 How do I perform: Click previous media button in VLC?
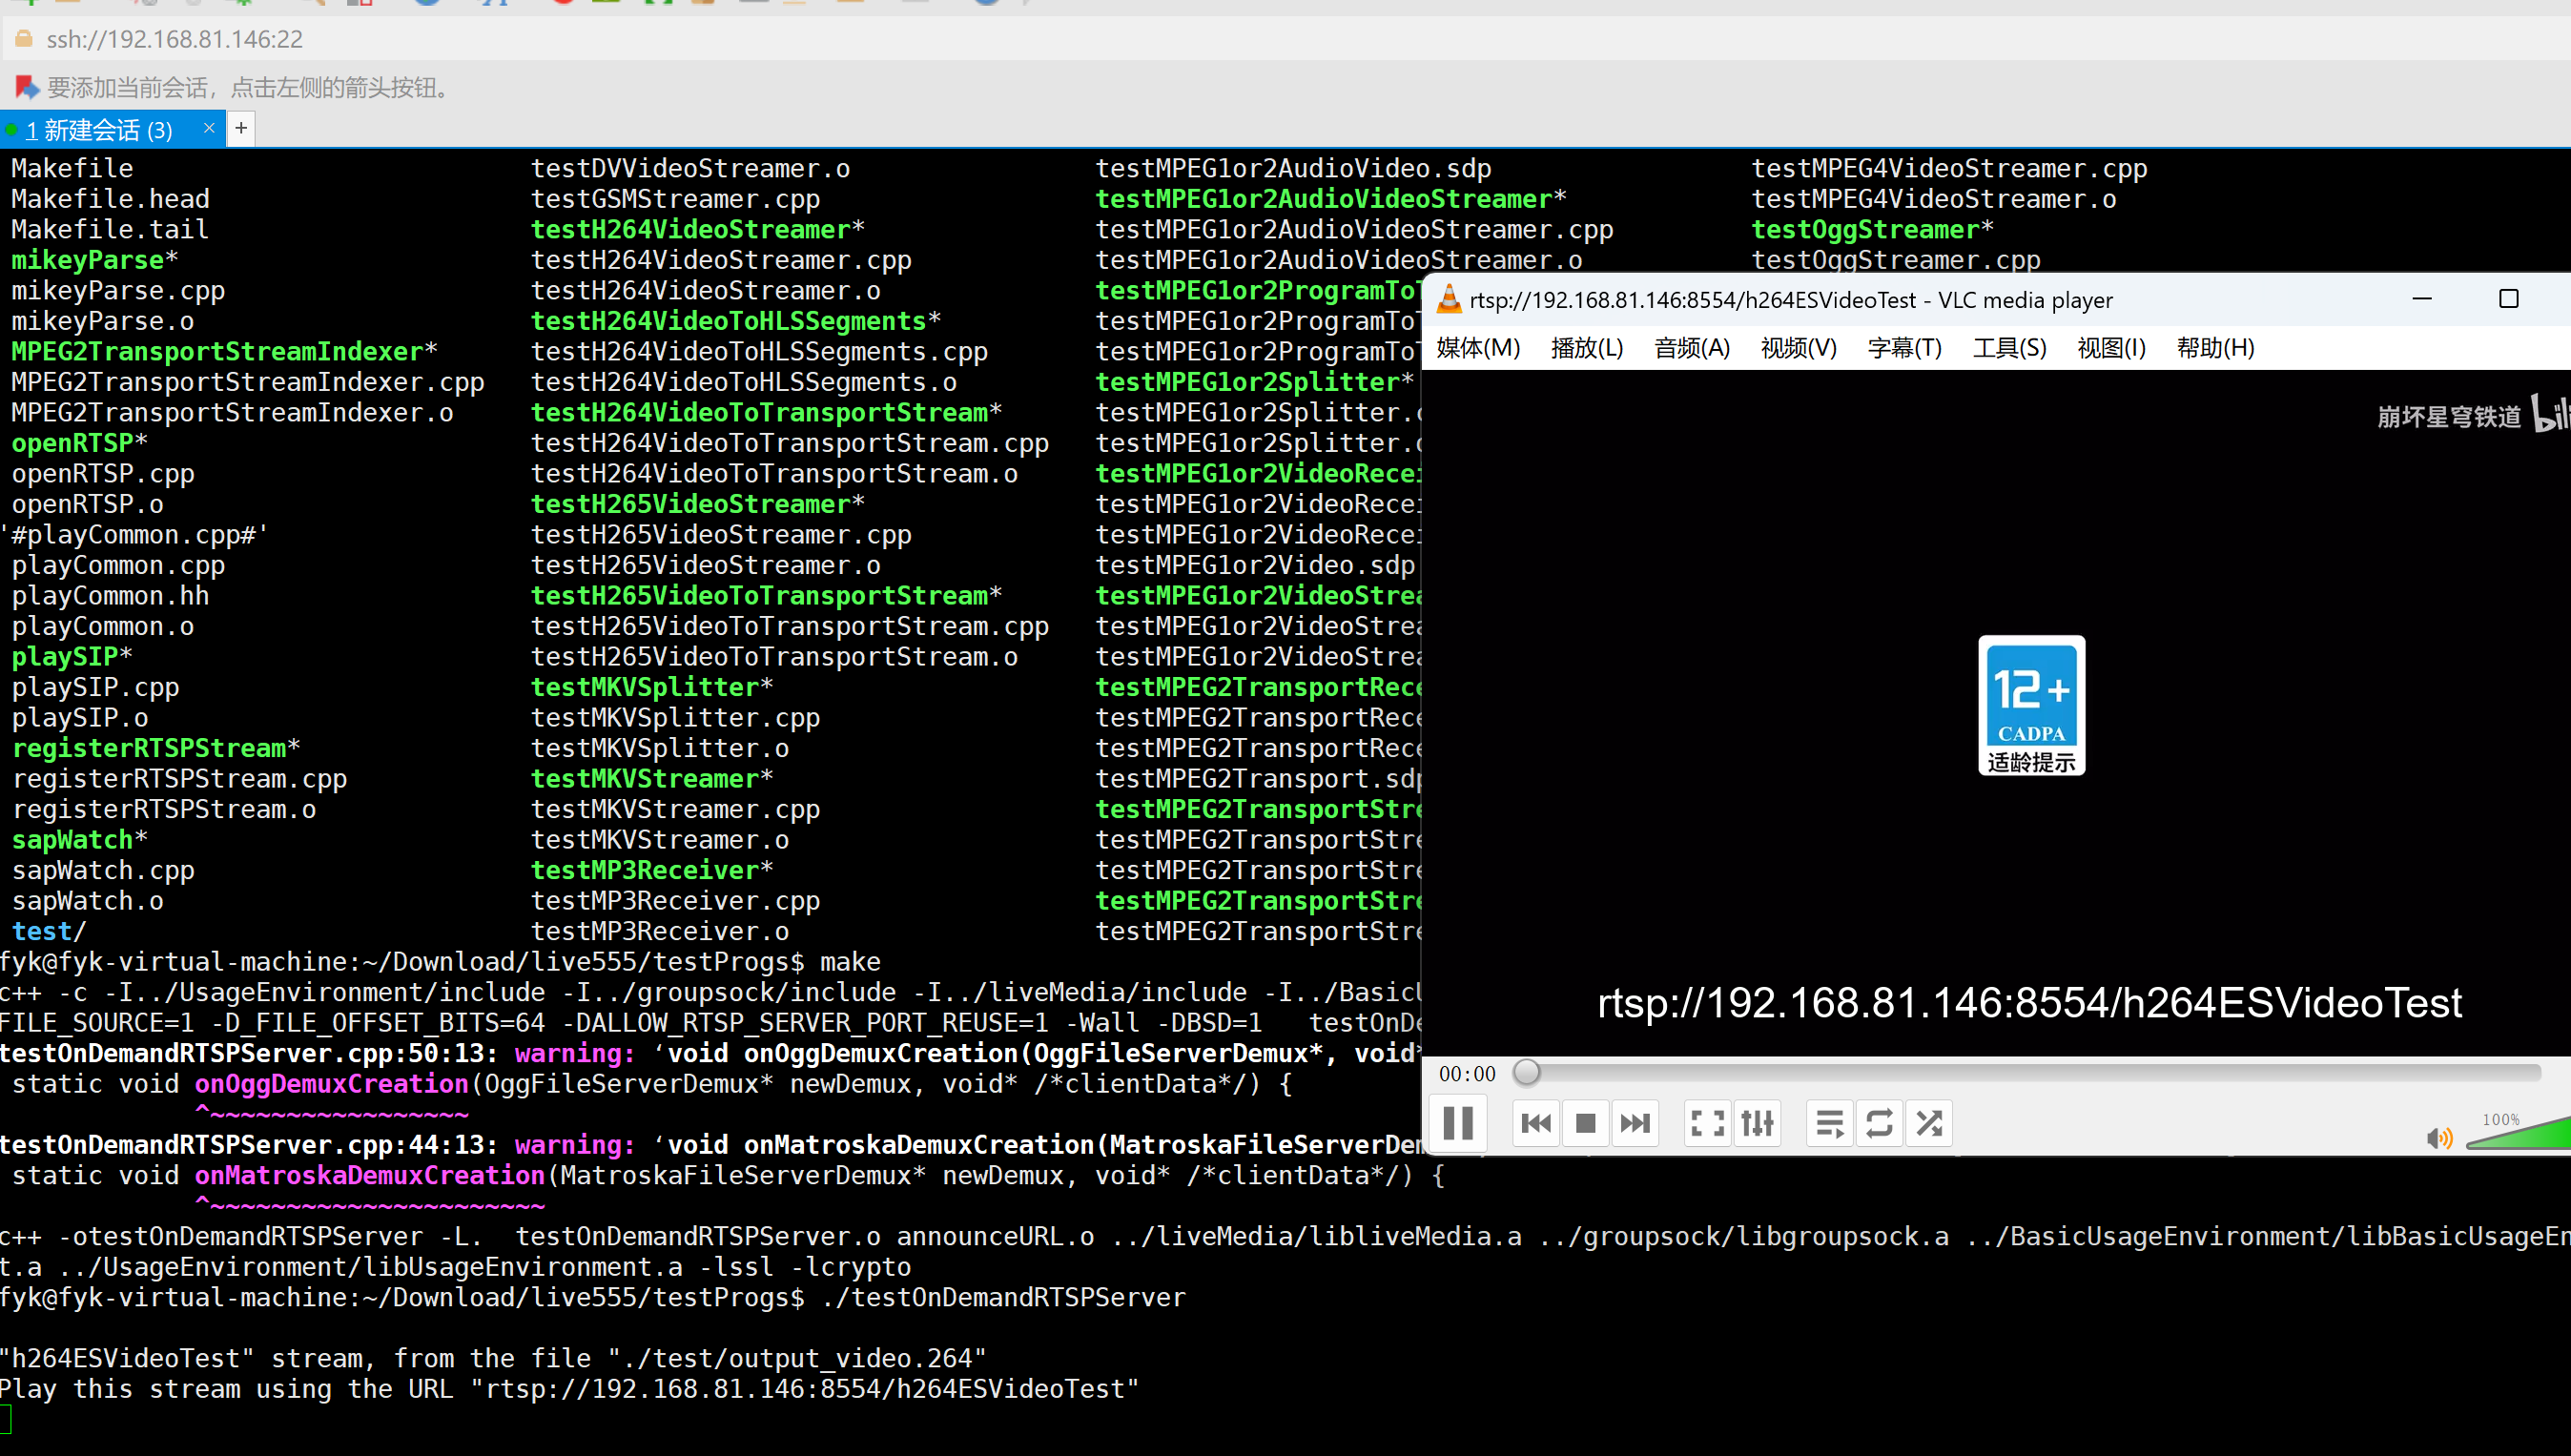[1536, 1123]
